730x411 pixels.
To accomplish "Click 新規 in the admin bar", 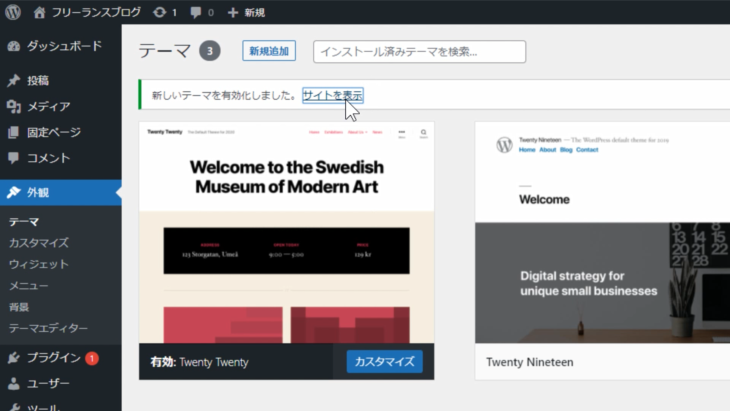I will click(255, 13).
